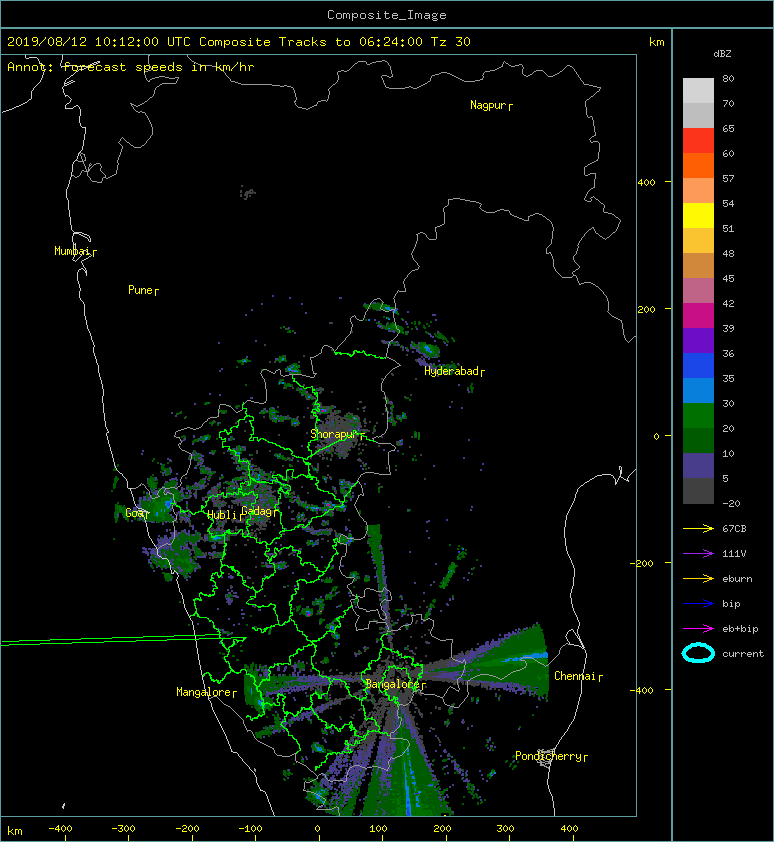Click the magenta eb+bip arrow in legend
The width and height of the screenshot is (774, 842).
pos(698,629)
